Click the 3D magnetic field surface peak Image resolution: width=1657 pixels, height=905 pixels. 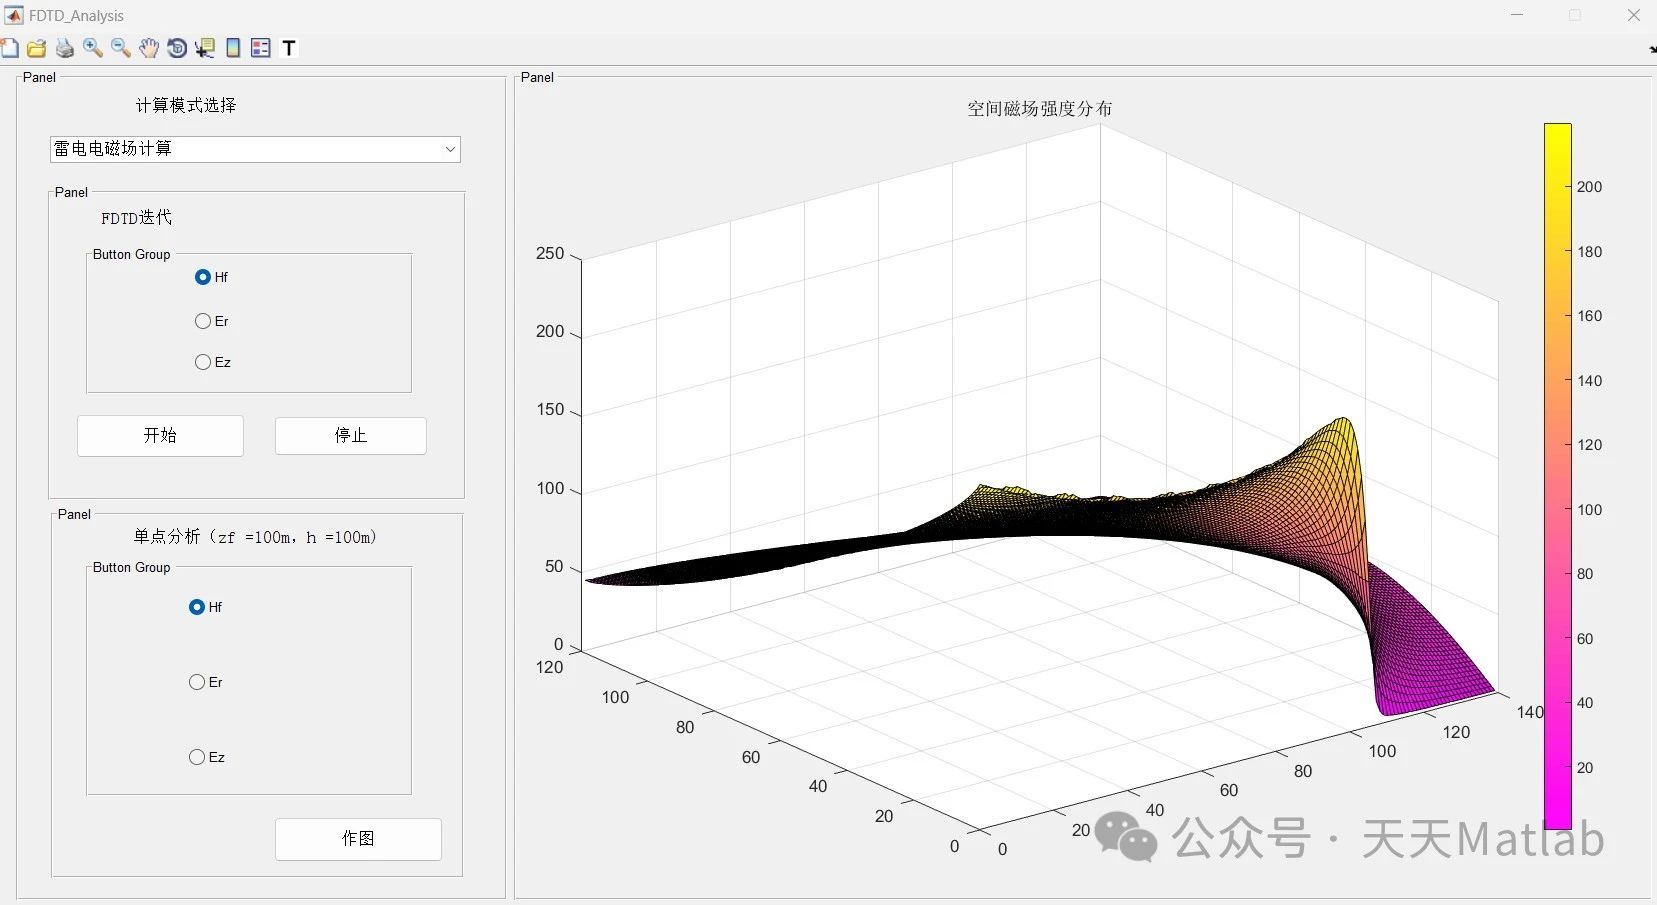1345,421
